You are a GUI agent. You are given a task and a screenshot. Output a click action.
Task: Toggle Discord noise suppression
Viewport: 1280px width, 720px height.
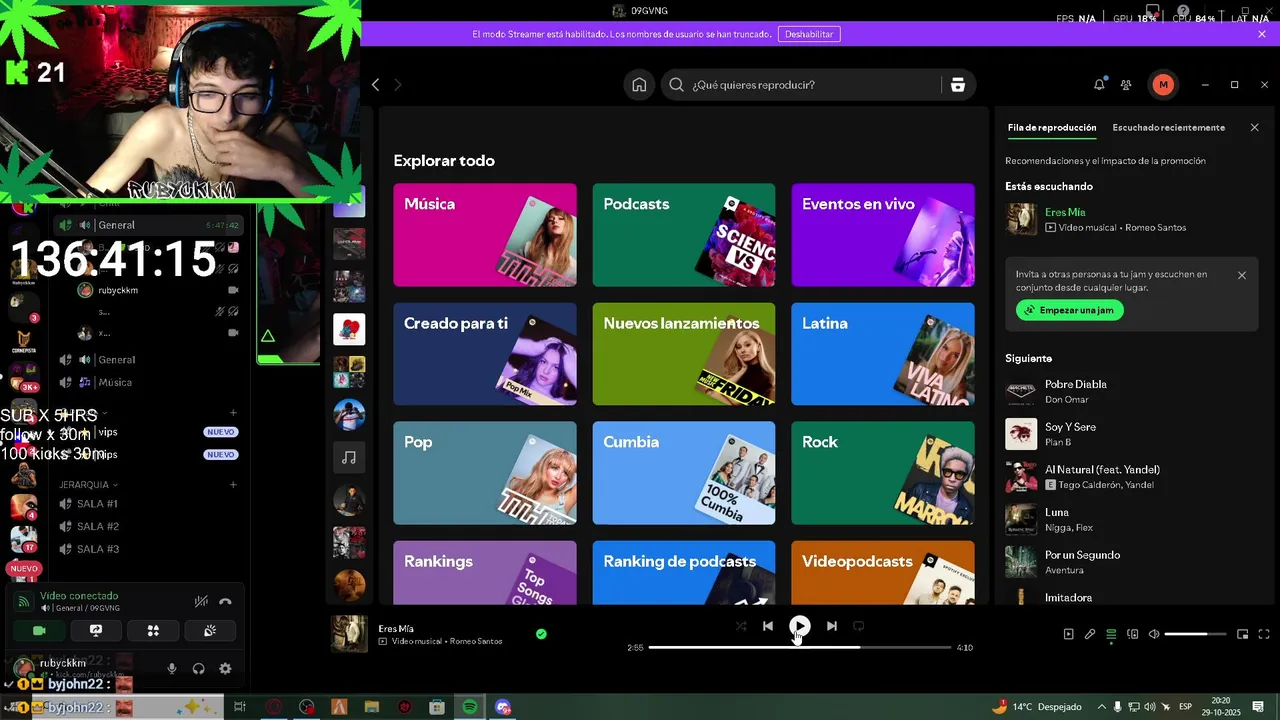click(201, 601)
